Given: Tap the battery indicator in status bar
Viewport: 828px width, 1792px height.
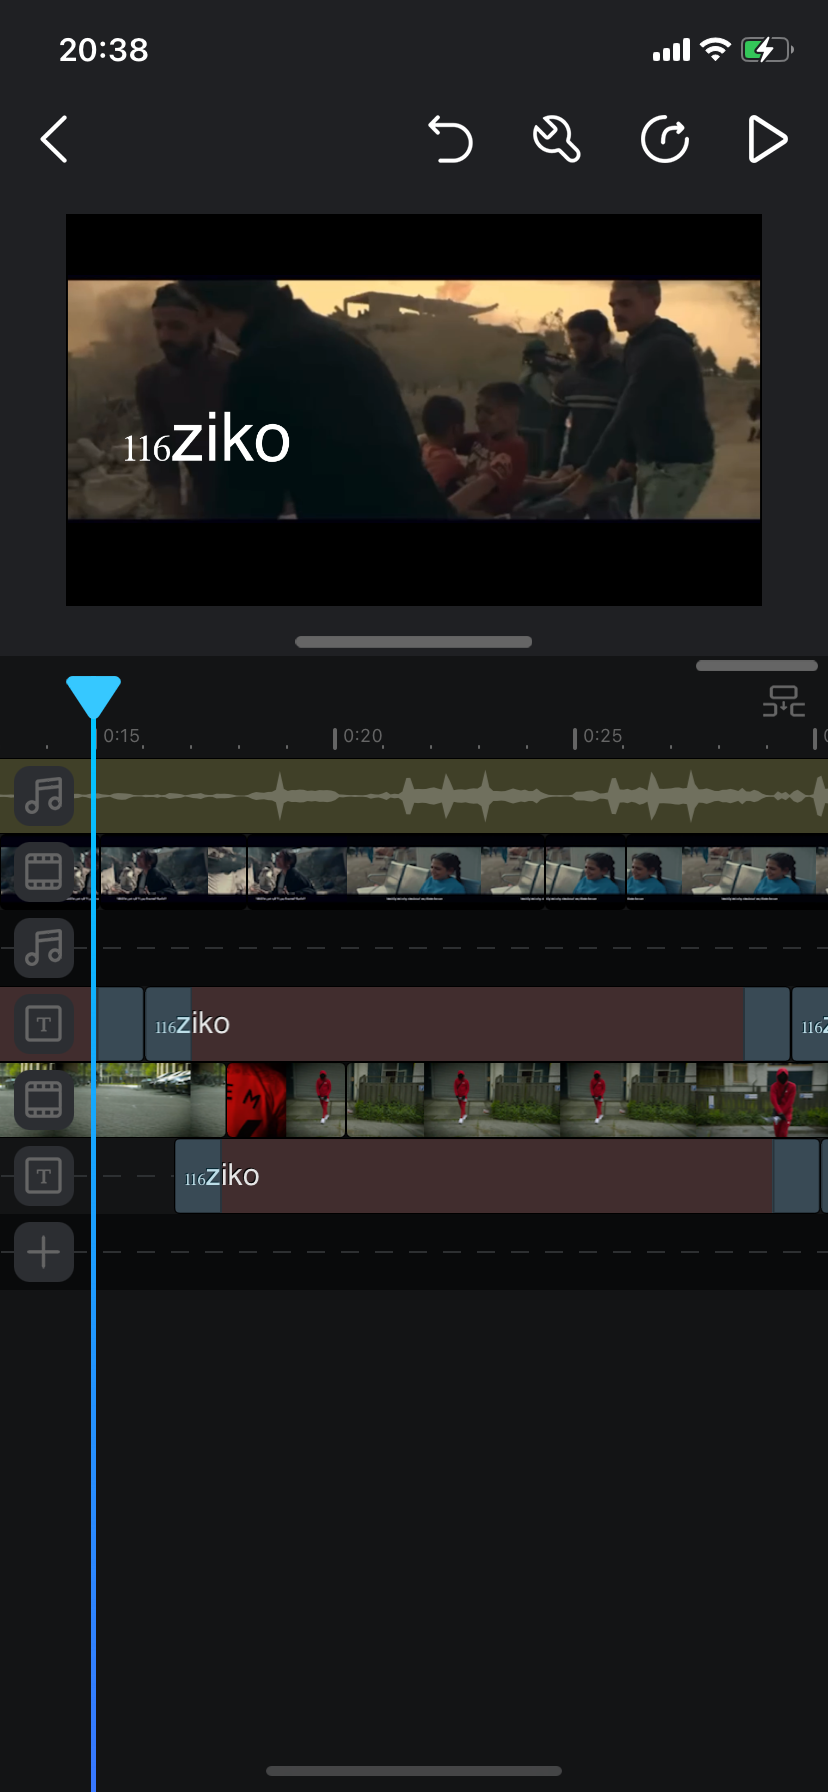Looking at the screenshot, I should (767, 49).
